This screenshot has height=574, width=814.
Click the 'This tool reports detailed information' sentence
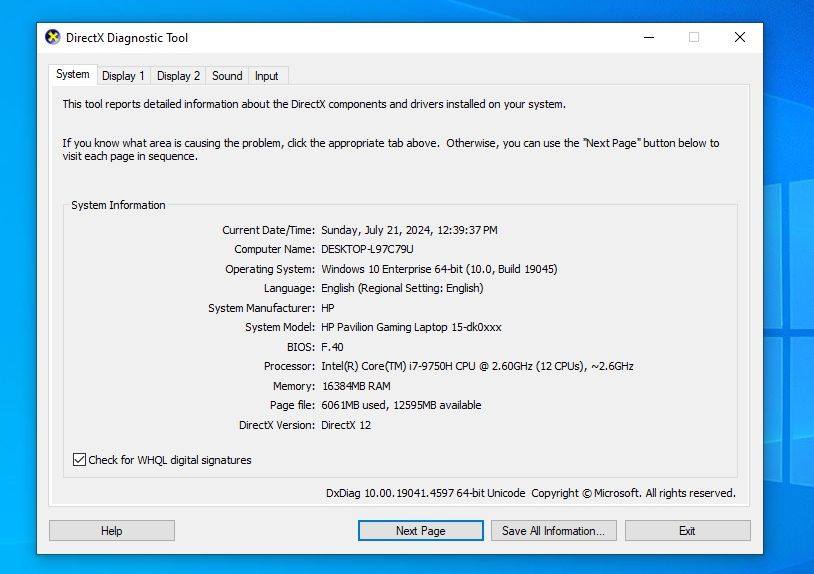coord(314,104)
